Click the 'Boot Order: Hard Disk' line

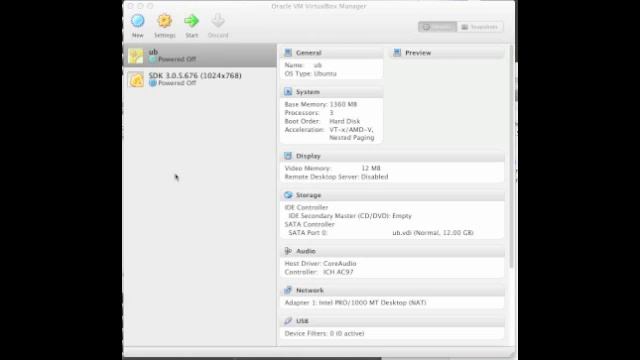tap(322, 121)
